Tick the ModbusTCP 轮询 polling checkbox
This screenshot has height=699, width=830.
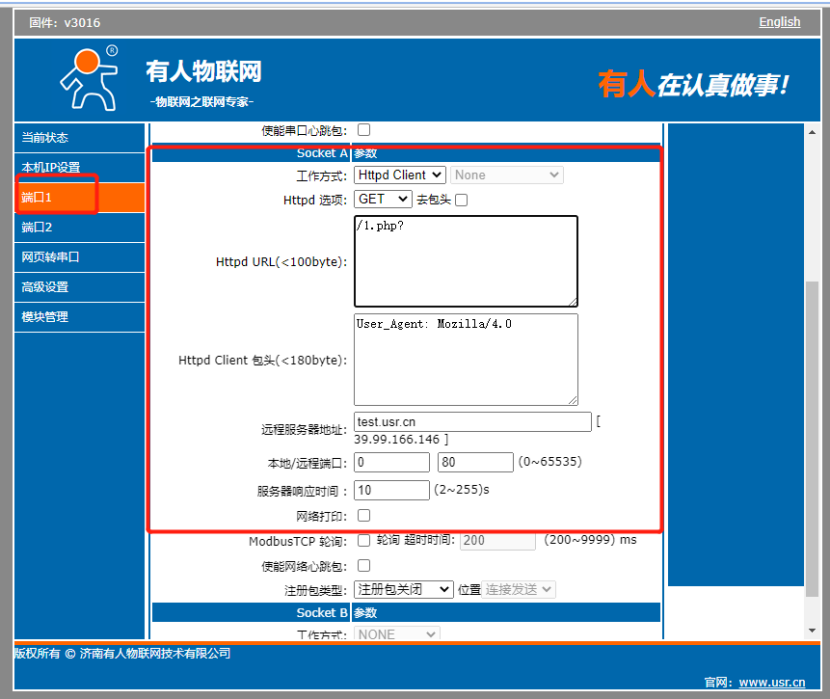point(364,541)
